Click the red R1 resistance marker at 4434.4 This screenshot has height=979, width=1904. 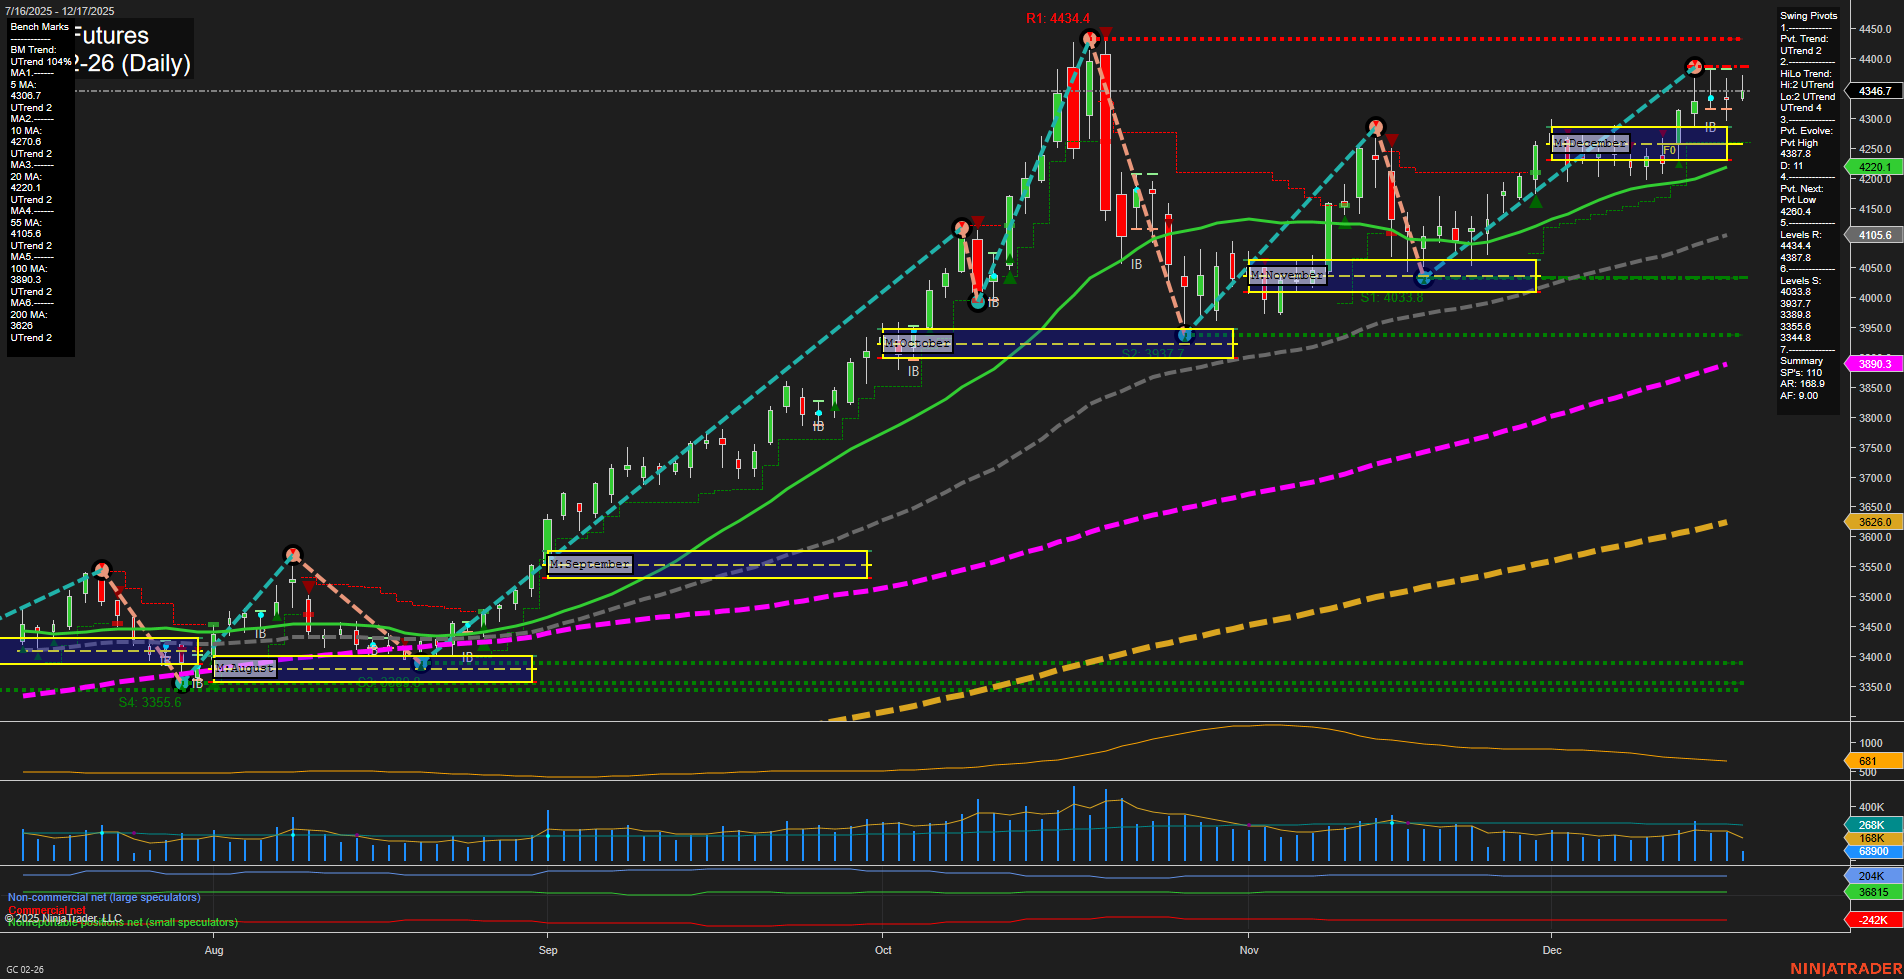tap(1055, 18)
